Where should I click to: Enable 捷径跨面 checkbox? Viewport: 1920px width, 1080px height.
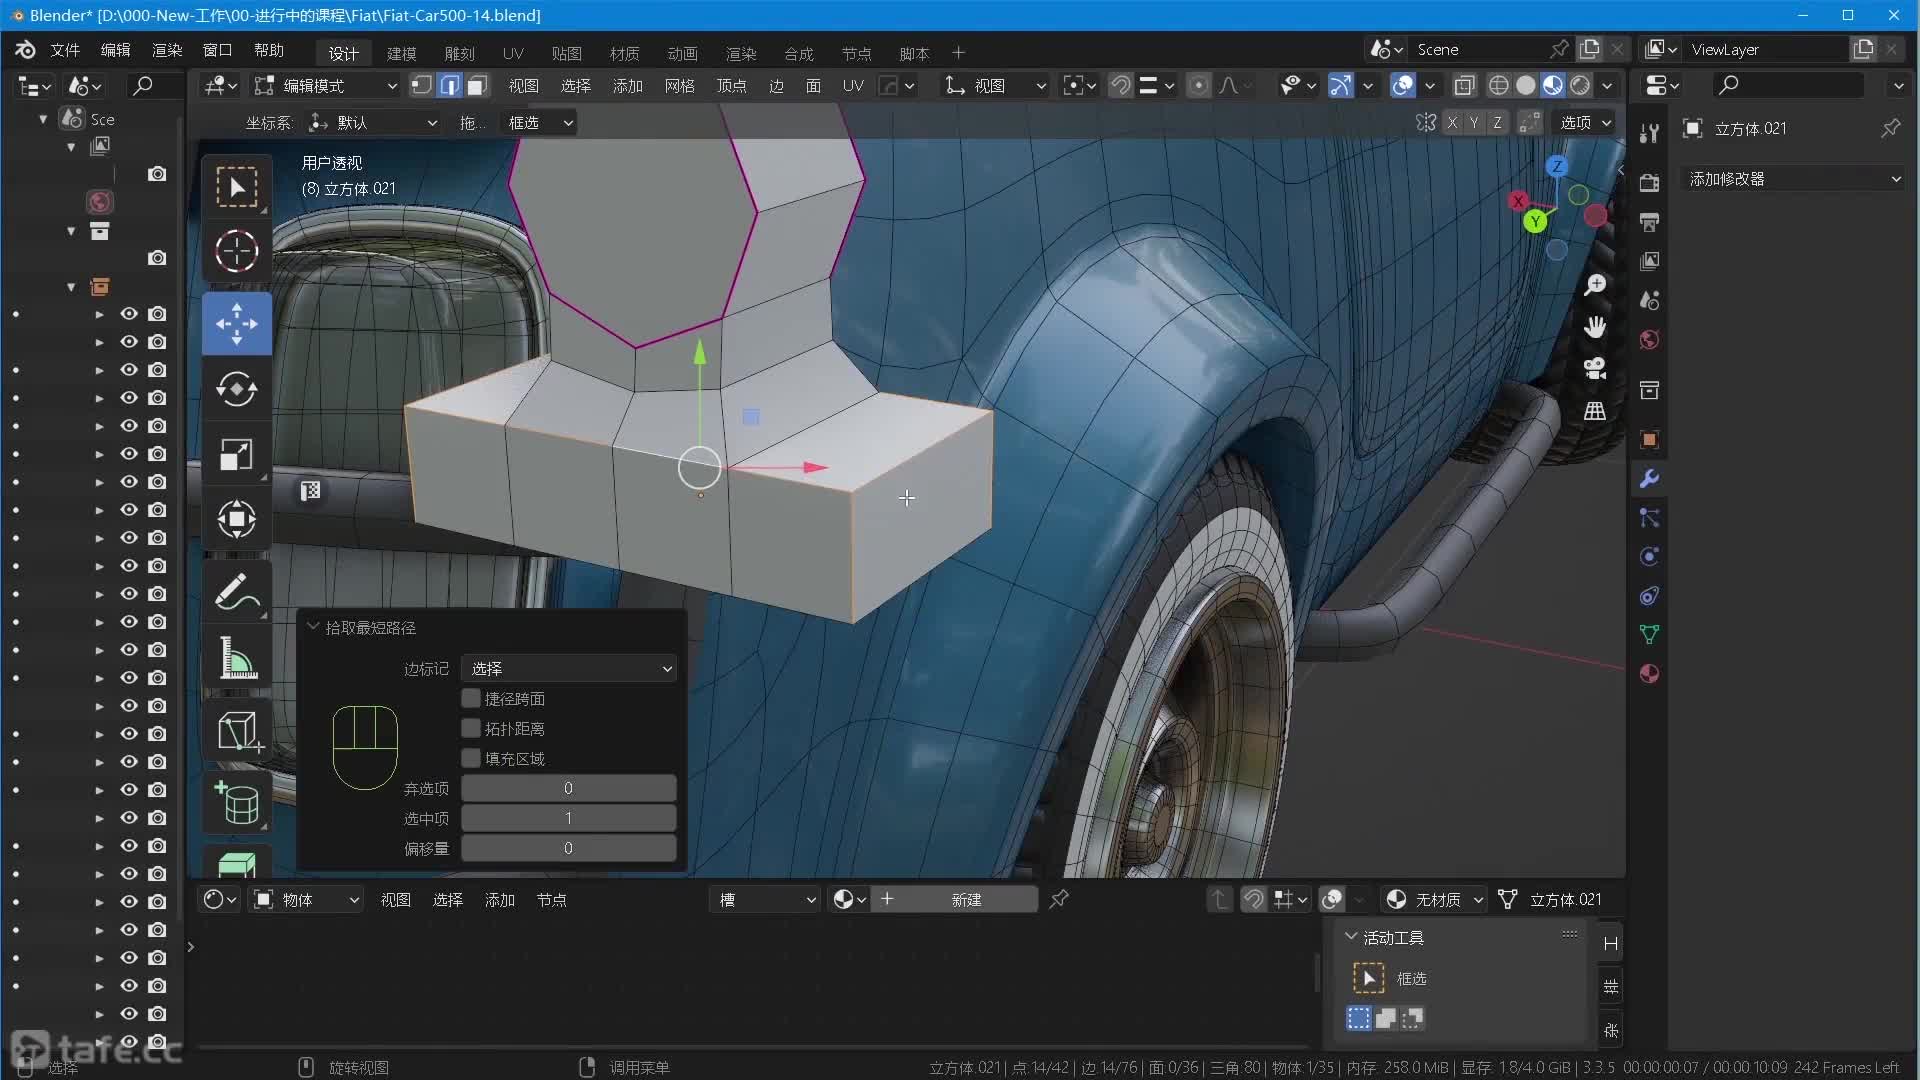pyautogui.click(x=470, y=698)
